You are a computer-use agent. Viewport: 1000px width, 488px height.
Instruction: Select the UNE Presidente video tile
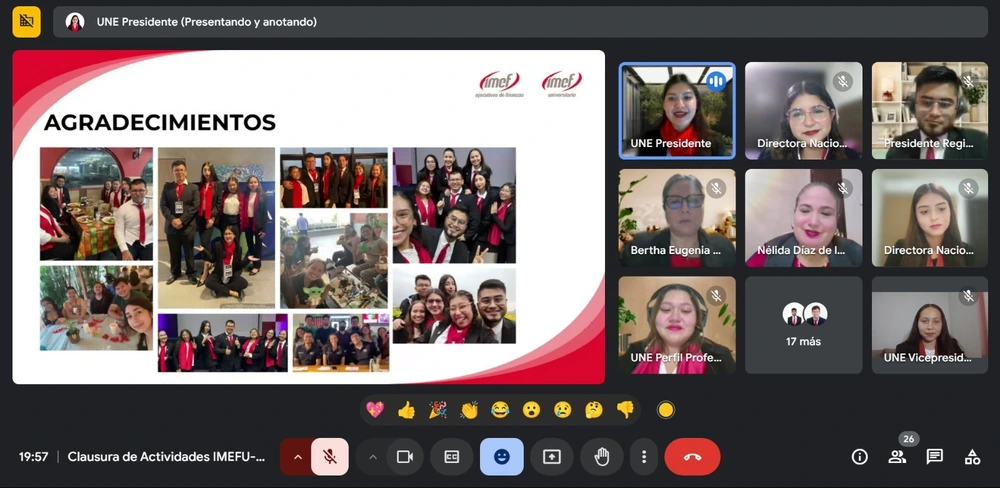click(x=677, y=110)
